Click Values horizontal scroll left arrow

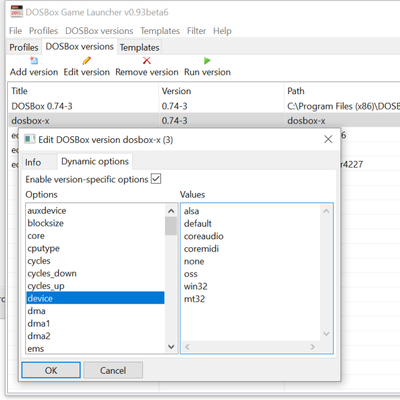188,347
